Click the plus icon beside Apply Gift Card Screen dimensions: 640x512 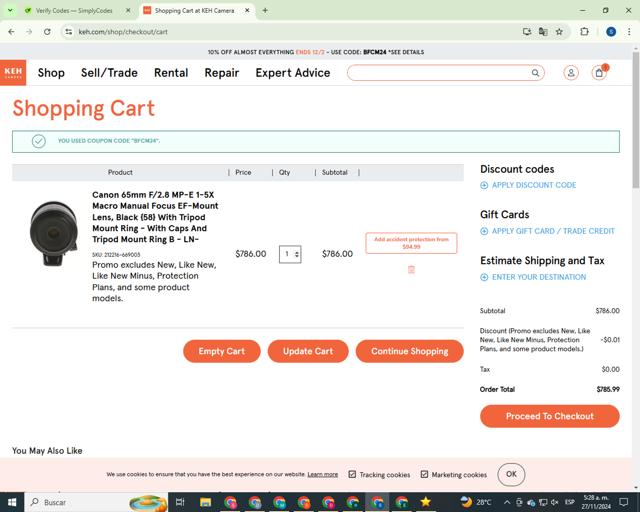[484, 231]
